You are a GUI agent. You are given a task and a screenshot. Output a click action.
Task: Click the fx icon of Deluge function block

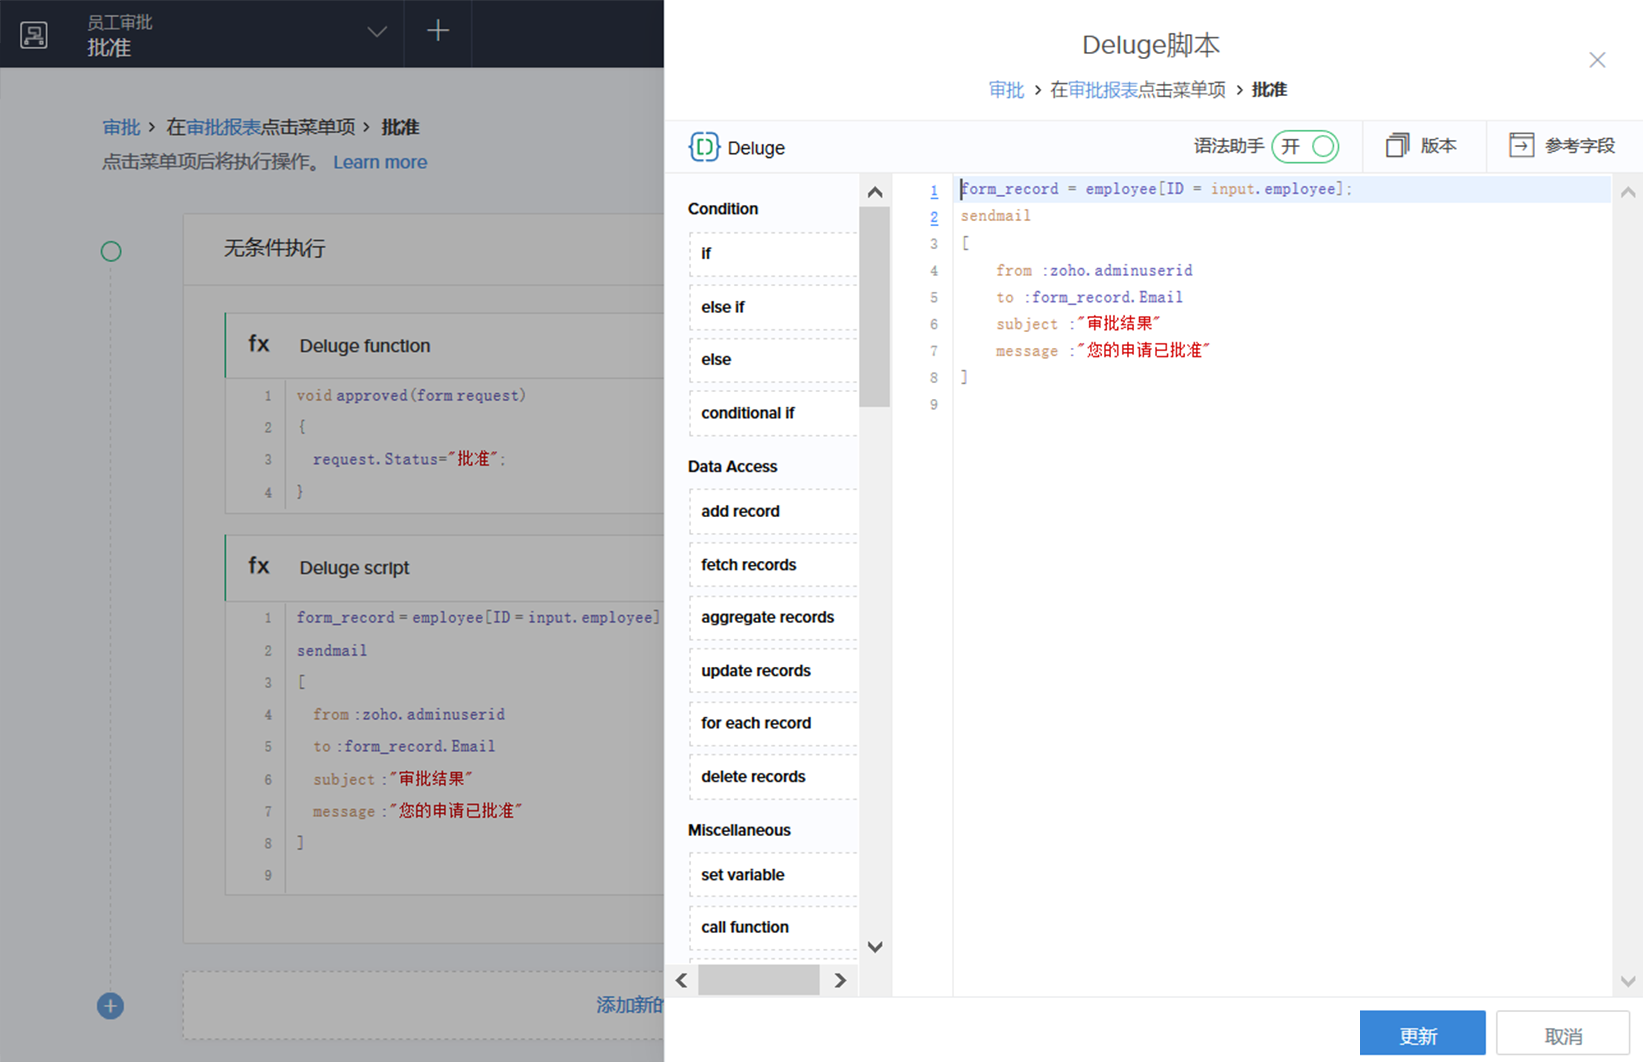pos(259,344)
